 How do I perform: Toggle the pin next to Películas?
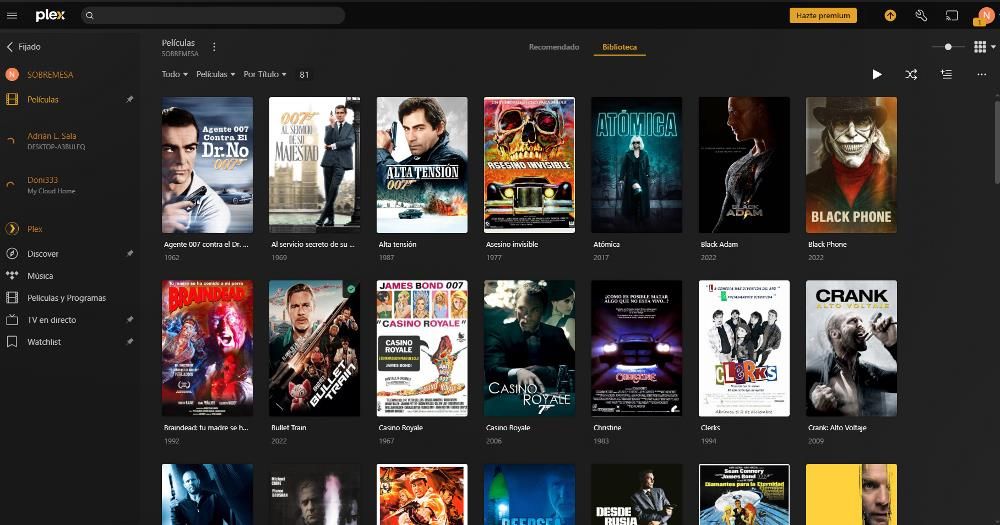click(x=129, y=100)
